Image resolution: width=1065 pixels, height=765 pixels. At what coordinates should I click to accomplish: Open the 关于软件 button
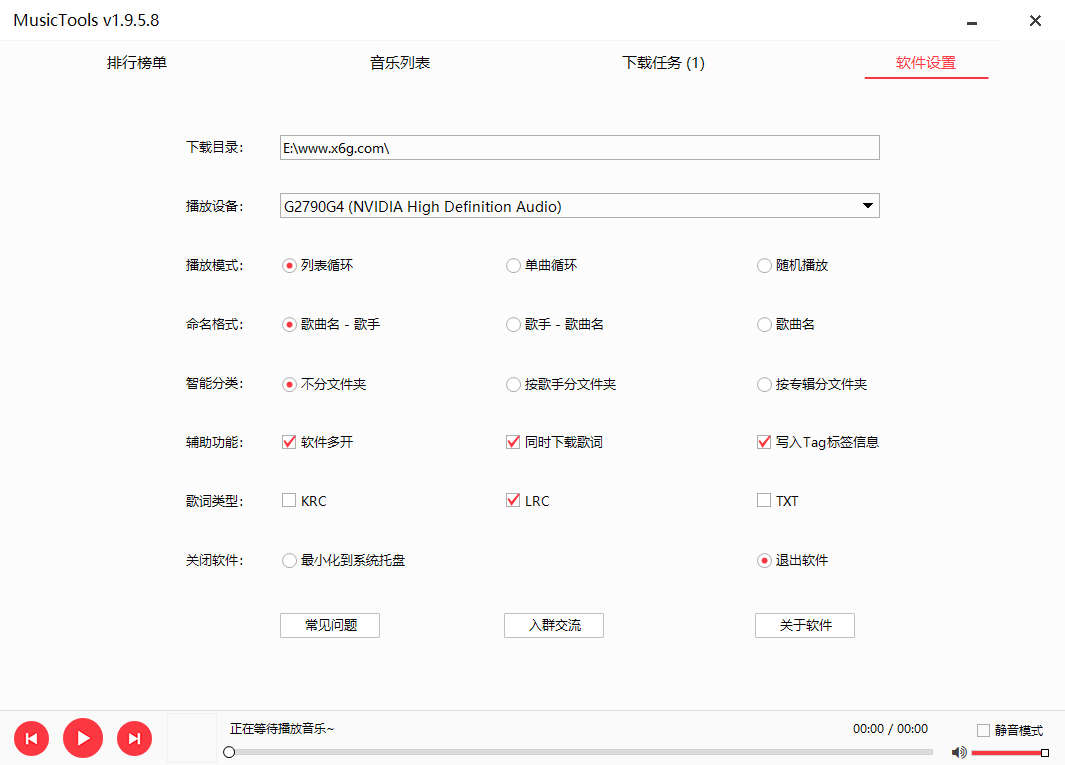(805, 625)
